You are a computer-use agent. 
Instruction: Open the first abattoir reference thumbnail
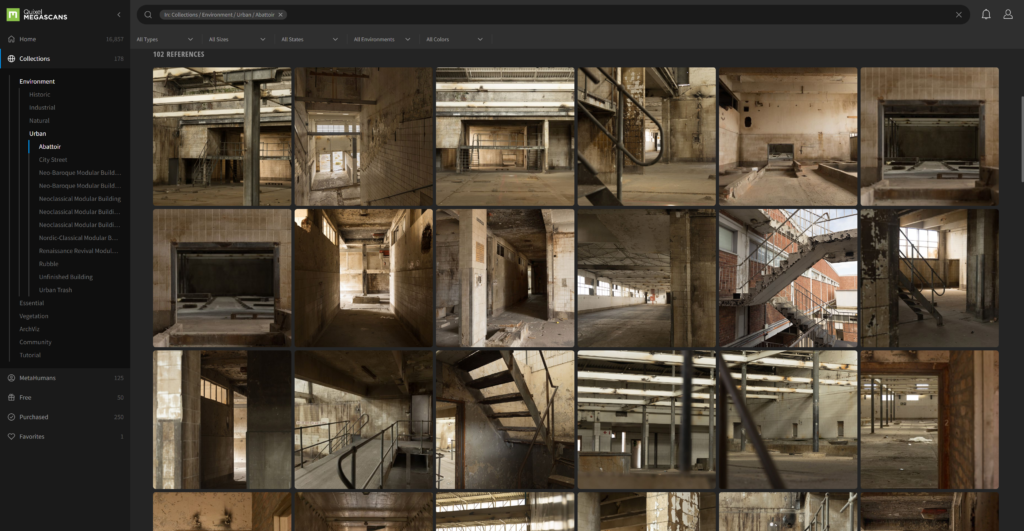(221, 136)
